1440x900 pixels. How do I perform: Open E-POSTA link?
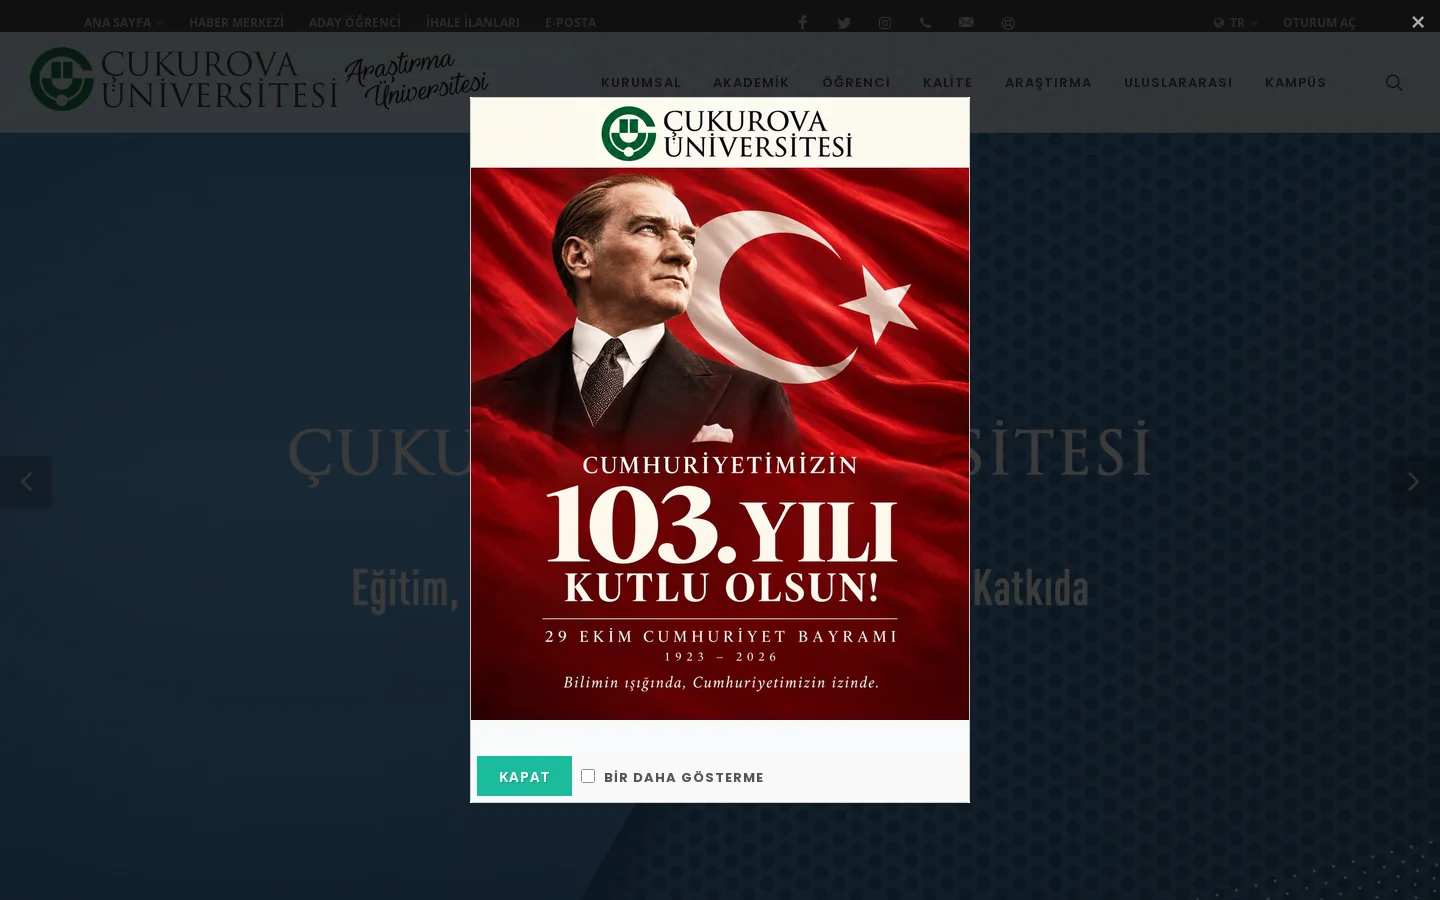(x=570, y=22)
